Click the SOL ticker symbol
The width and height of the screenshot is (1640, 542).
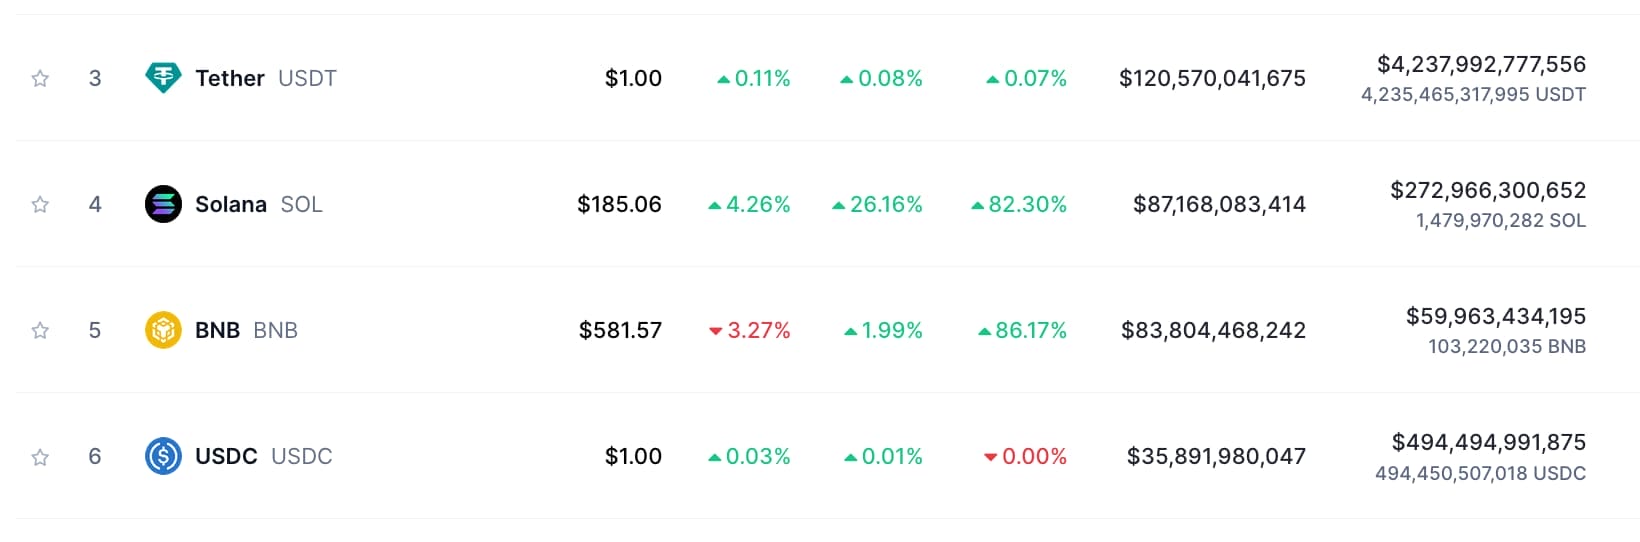click(x=301, y=204)
